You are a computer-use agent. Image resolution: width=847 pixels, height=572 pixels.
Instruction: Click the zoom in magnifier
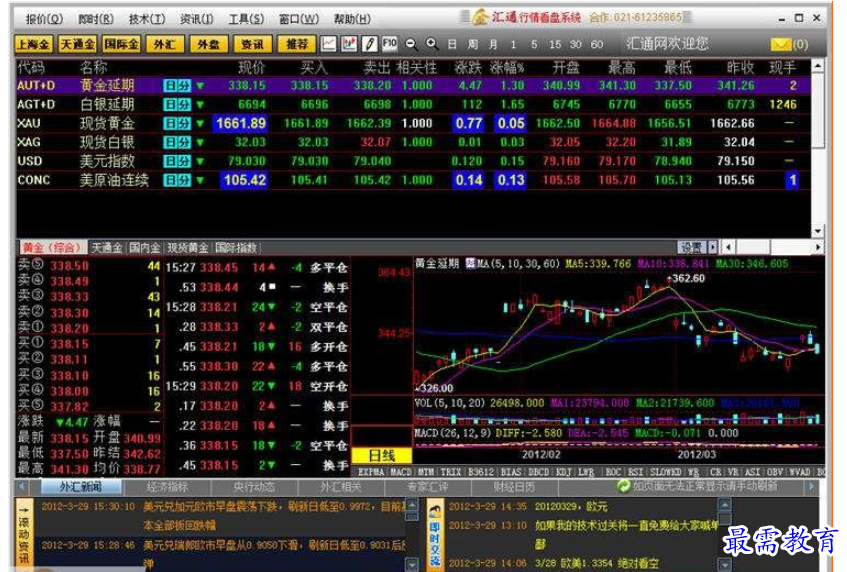point(432,44)
